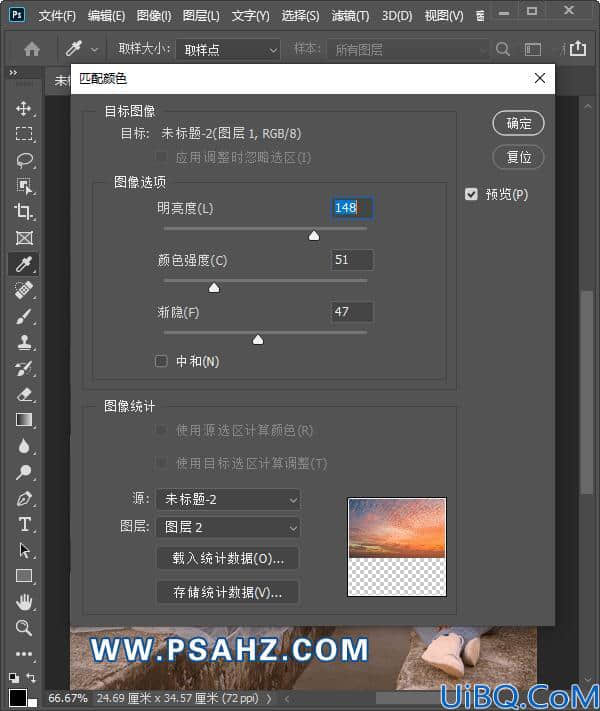Select the Spot Healing Brush tool

24,290
